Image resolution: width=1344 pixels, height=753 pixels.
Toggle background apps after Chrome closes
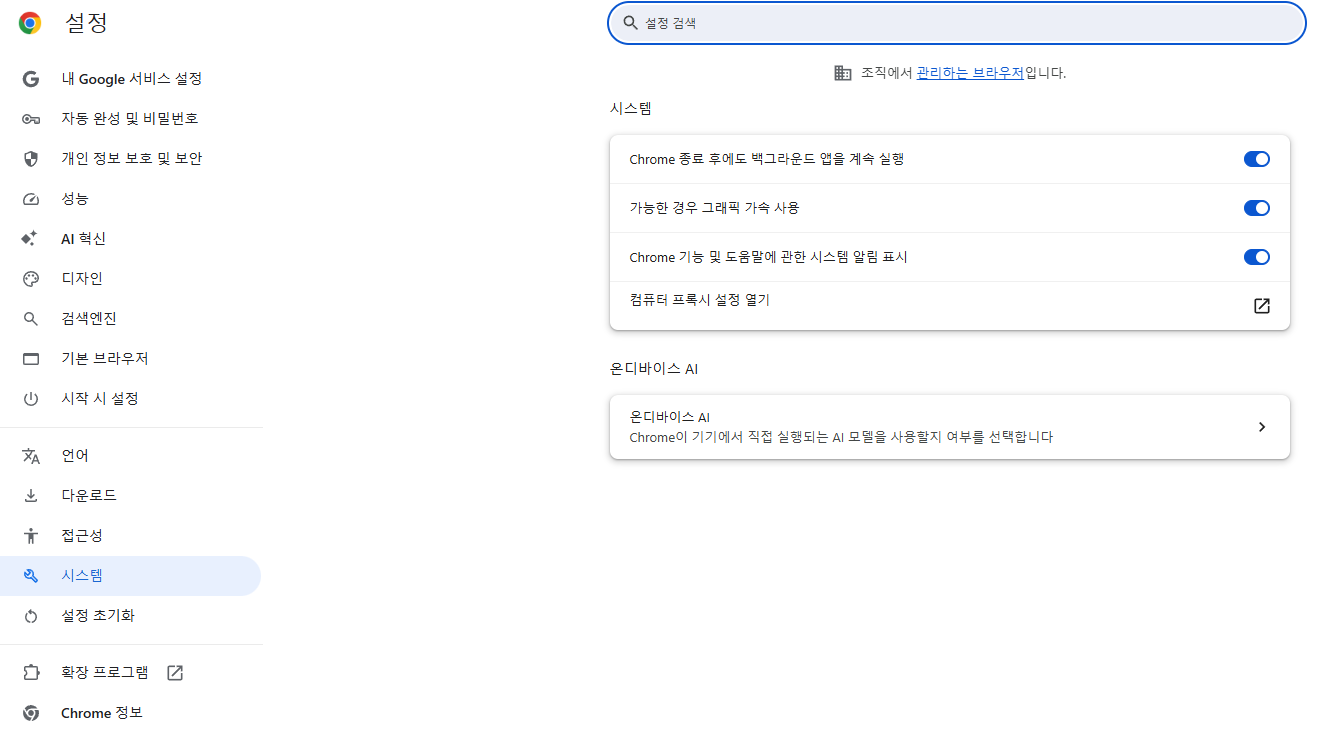tap(1256, 159)
